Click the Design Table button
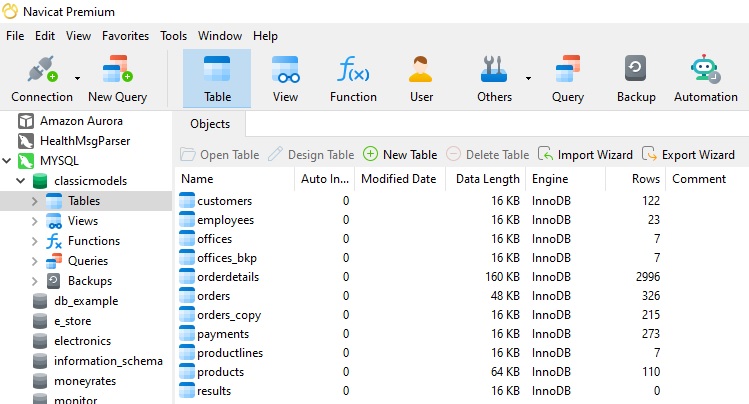Screen dimensions: 749x404 pyautogui.click(x=311, y=155)
